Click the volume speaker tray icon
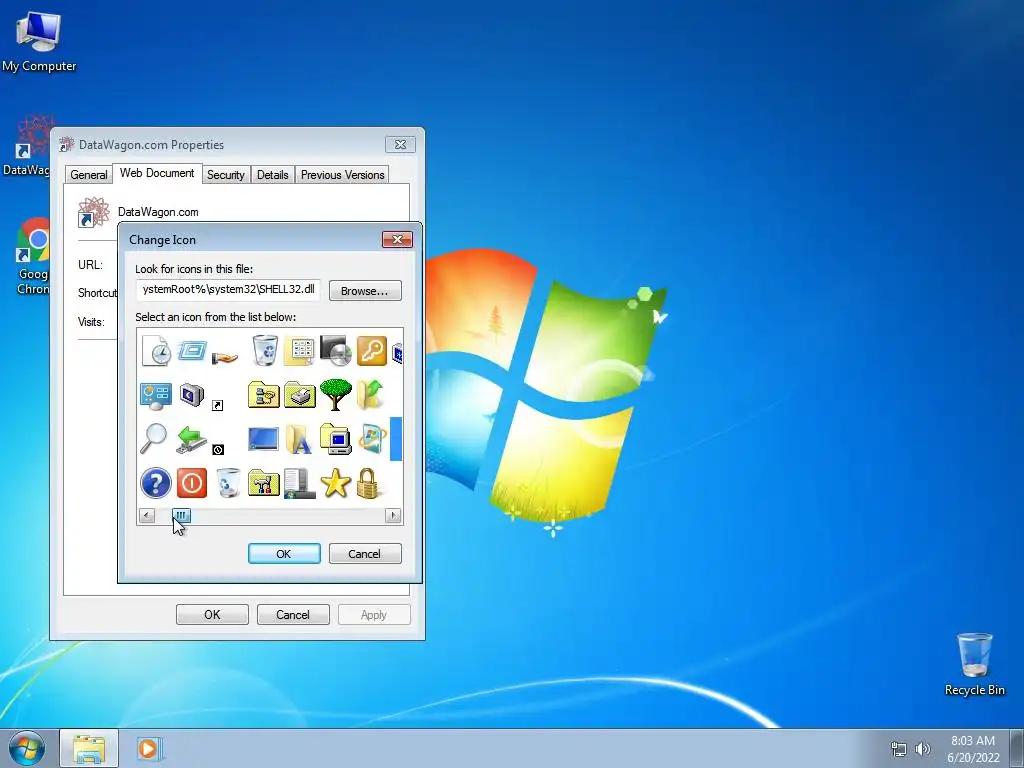The height and width of the screenshot is (768, 1024). [x=922, y=749]
